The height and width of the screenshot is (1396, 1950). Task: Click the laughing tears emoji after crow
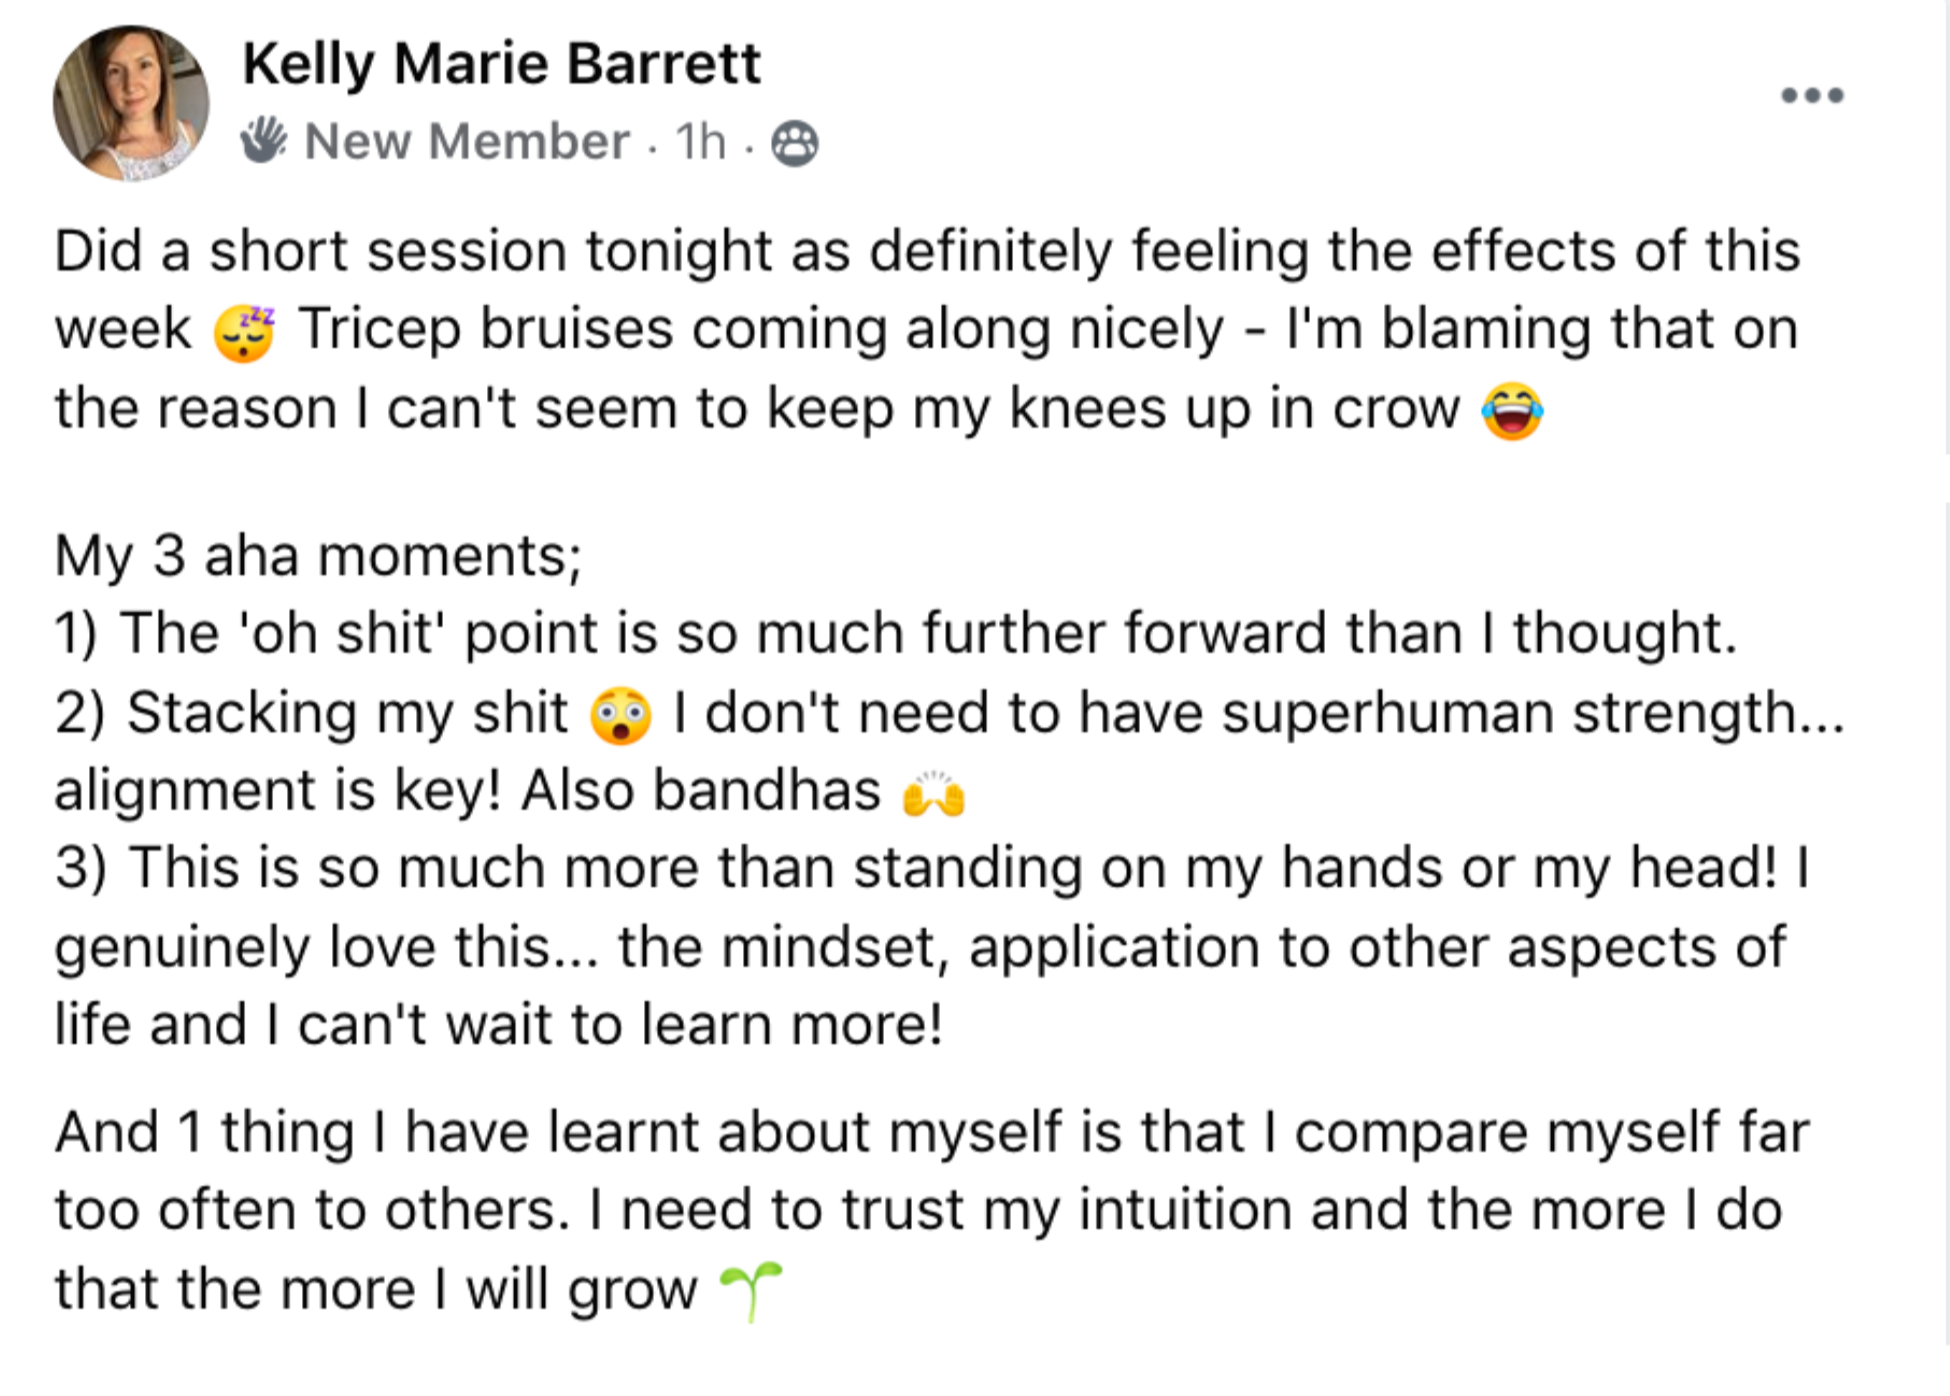point(1512,411)
